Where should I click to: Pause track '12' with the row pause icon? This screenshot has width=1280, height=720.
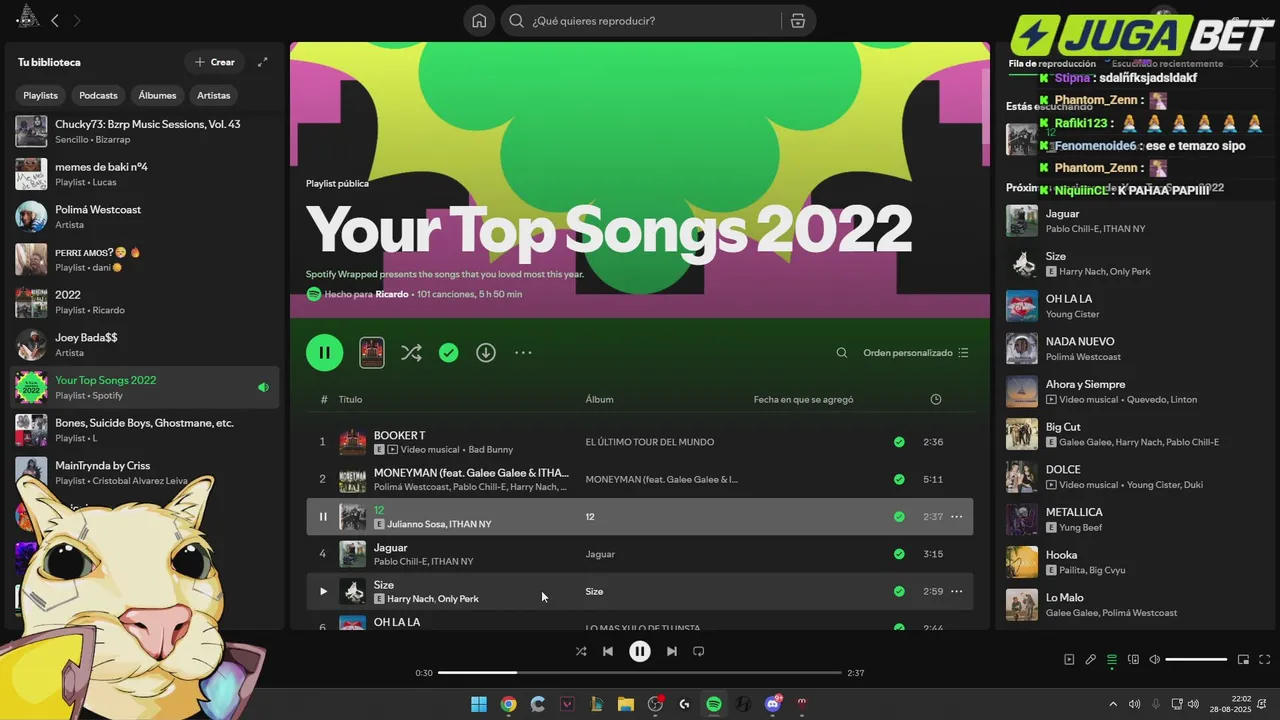pos(323,517)
